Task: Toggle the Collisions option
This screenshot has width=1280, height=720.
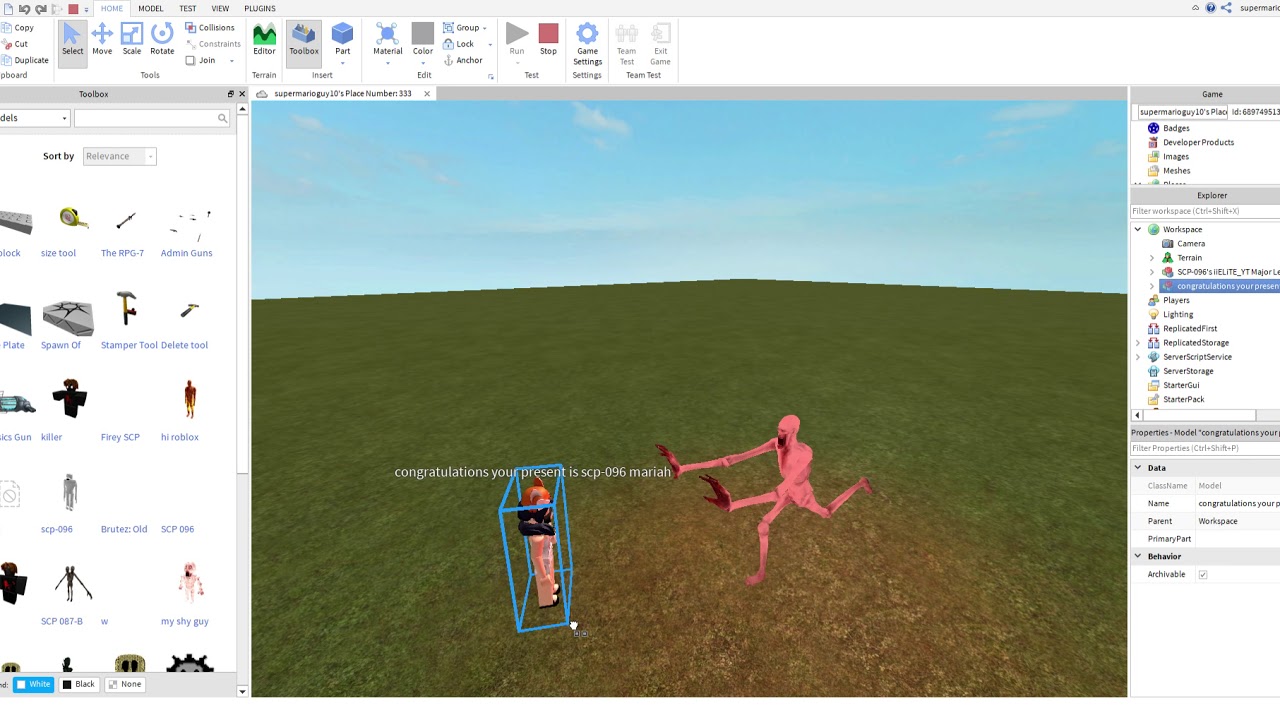Action: tap(211, 28)
